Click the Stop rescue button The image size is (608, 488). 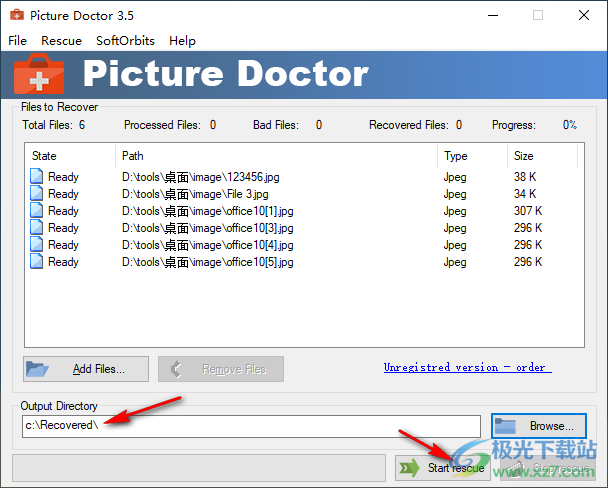(x=548, y=468)
